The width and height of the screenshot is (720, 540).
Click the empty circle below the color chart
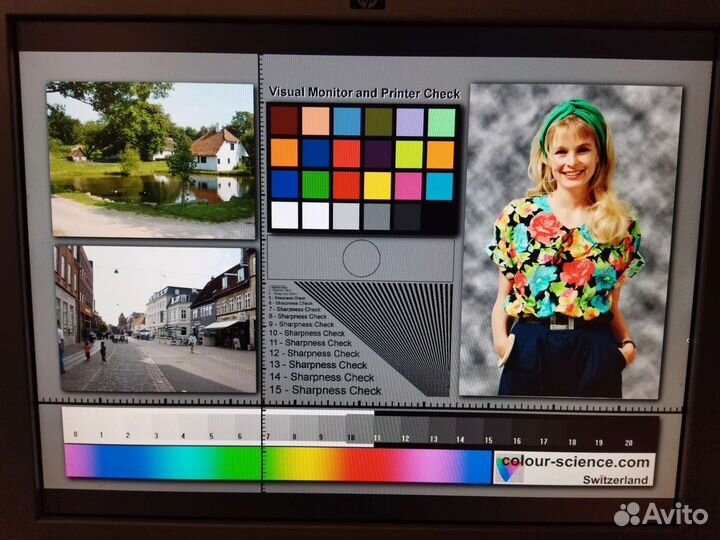(x=361, y=258)
